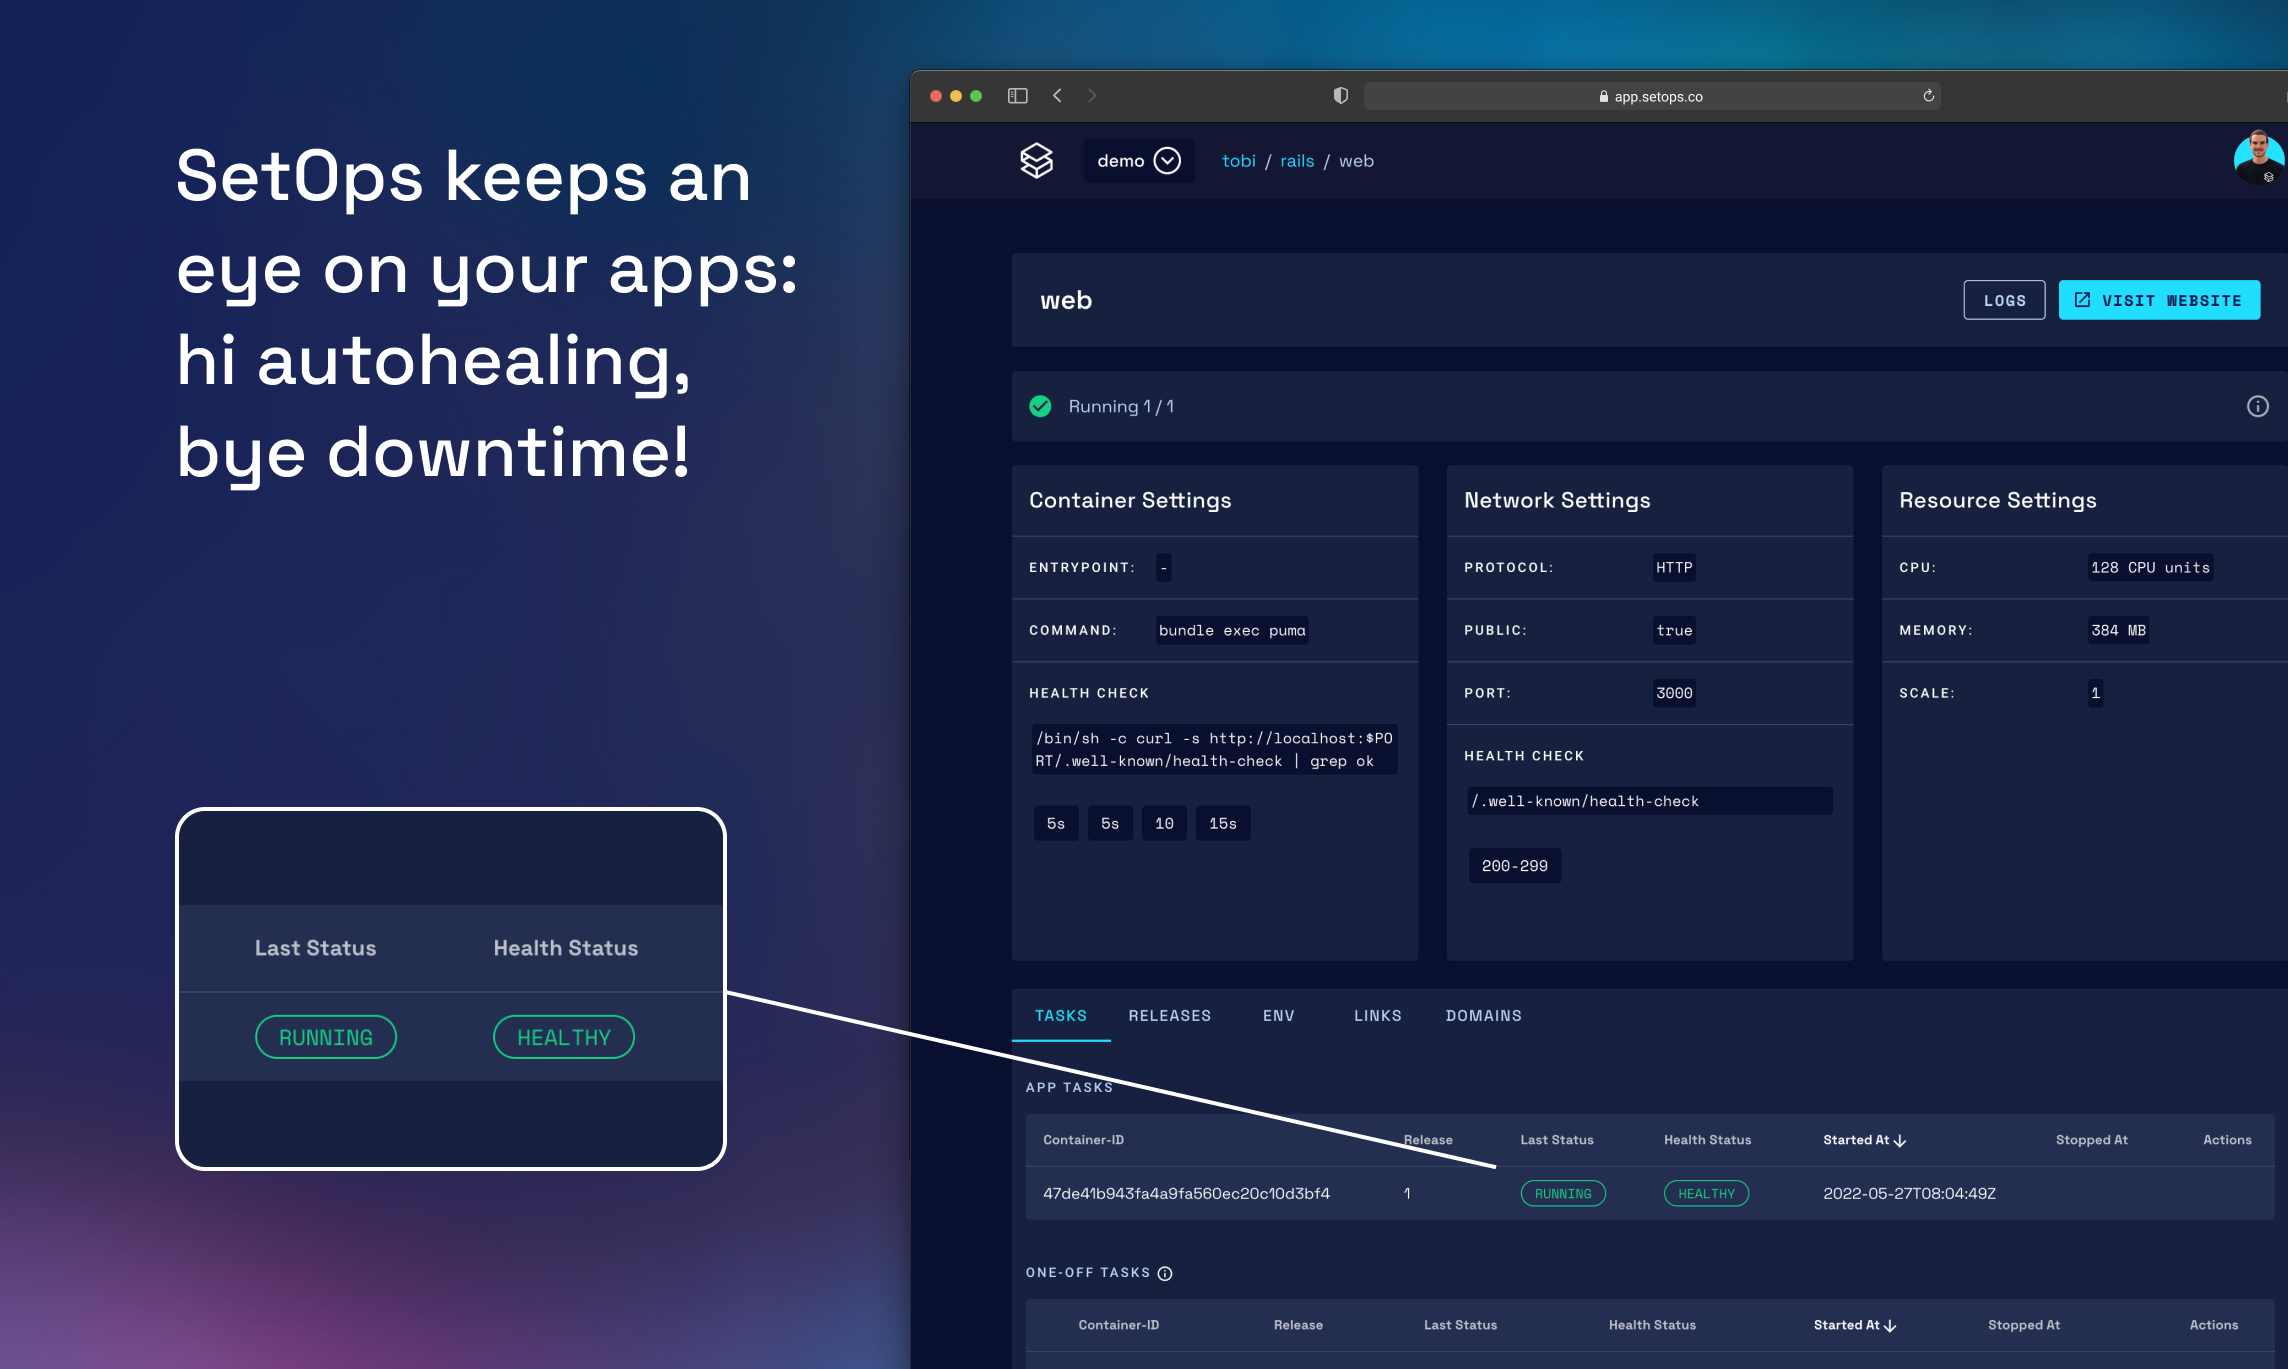Image resolution: width=2288 pixels, height=1369 pixels.
Task: Open the Domains tab
Action: [x=1483, y=1015]
